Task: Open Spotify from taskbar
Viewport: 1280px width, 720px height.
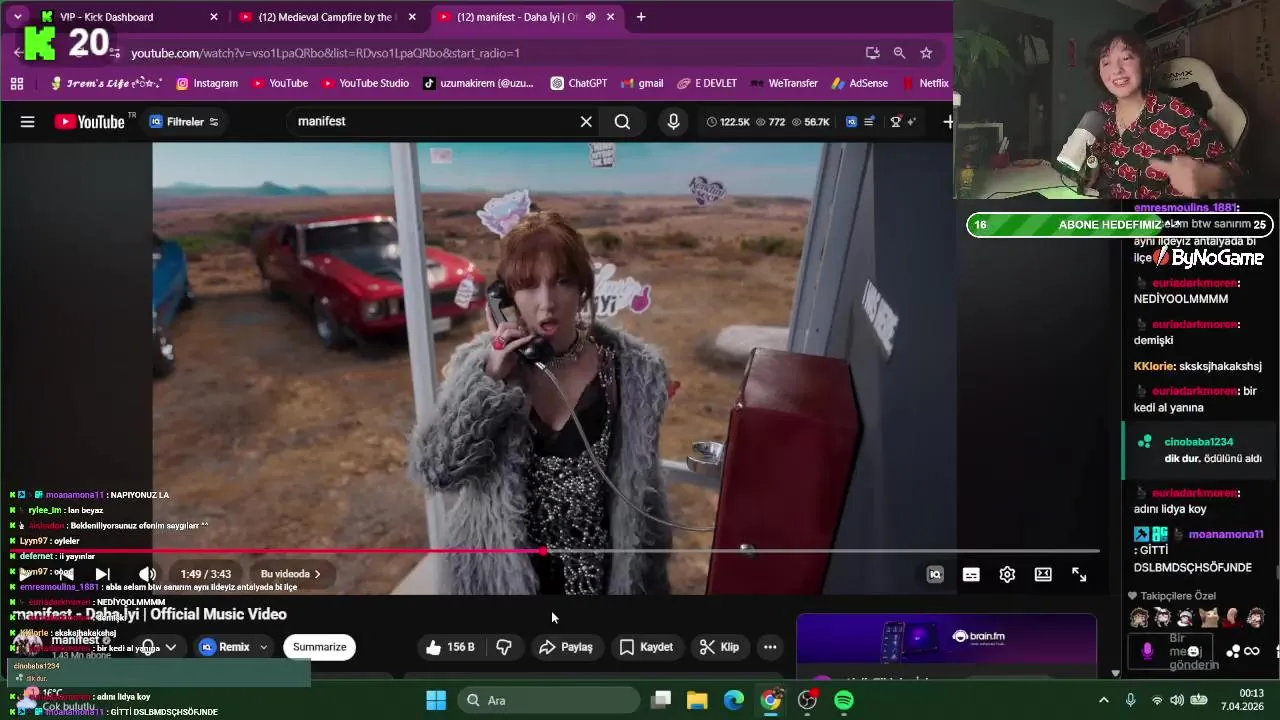Action: pyautogui.click(x=844, y=700)
